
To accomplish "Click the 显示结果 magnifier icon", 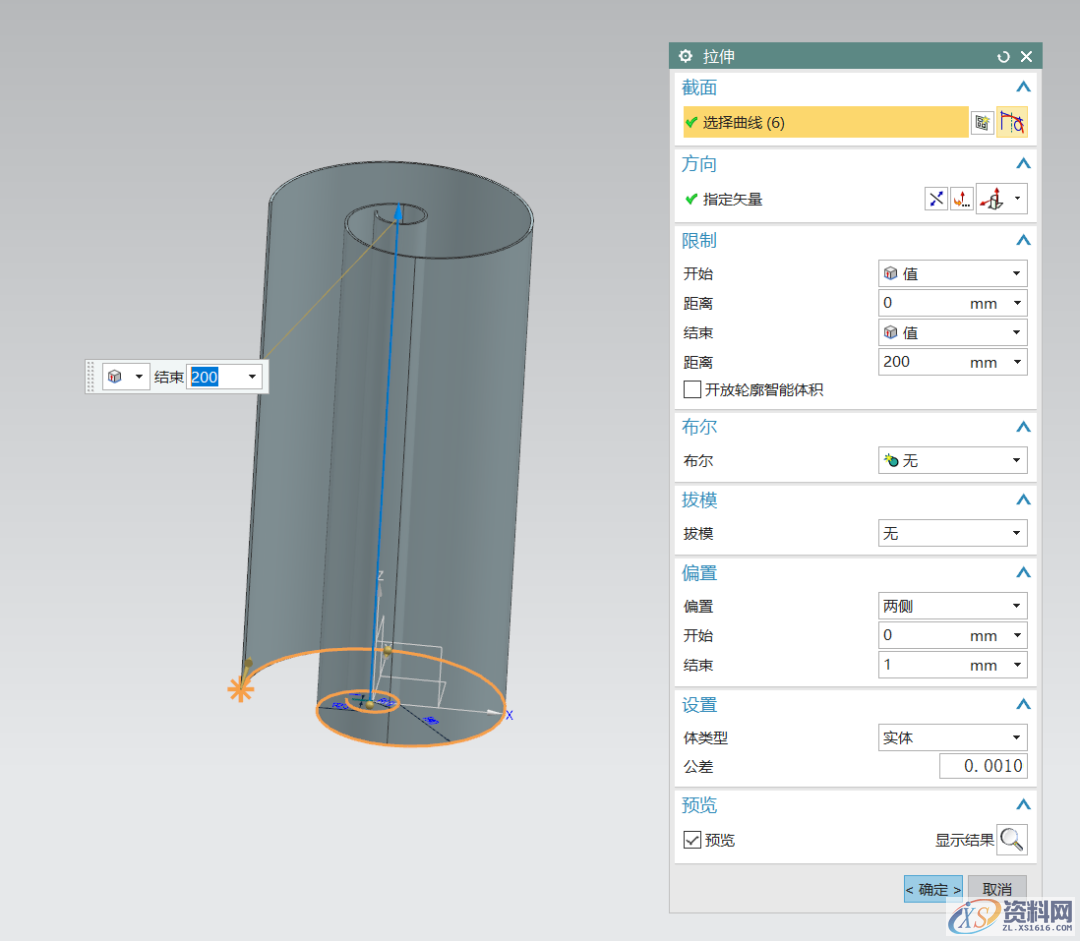I will point(1012,840).
